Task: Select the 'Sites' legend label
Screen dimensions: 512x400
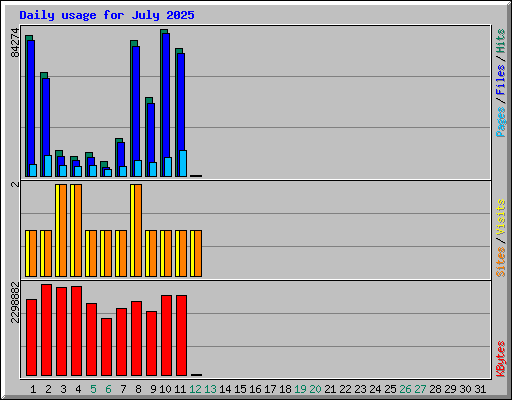Action: 500,262
